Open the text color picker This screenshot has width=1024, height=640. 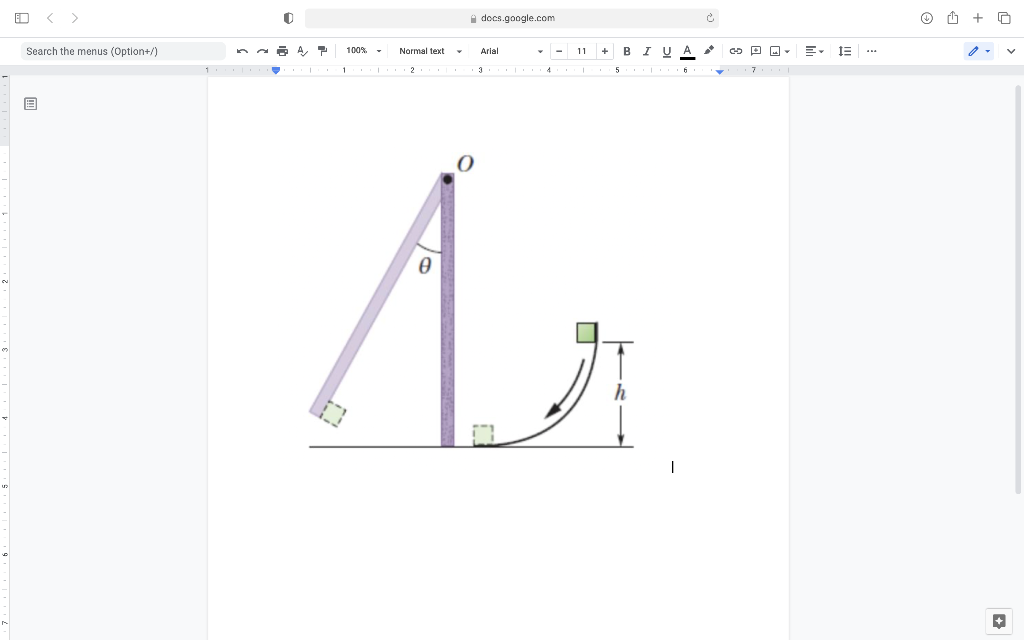pyautogui.click(x=688, y=52)
